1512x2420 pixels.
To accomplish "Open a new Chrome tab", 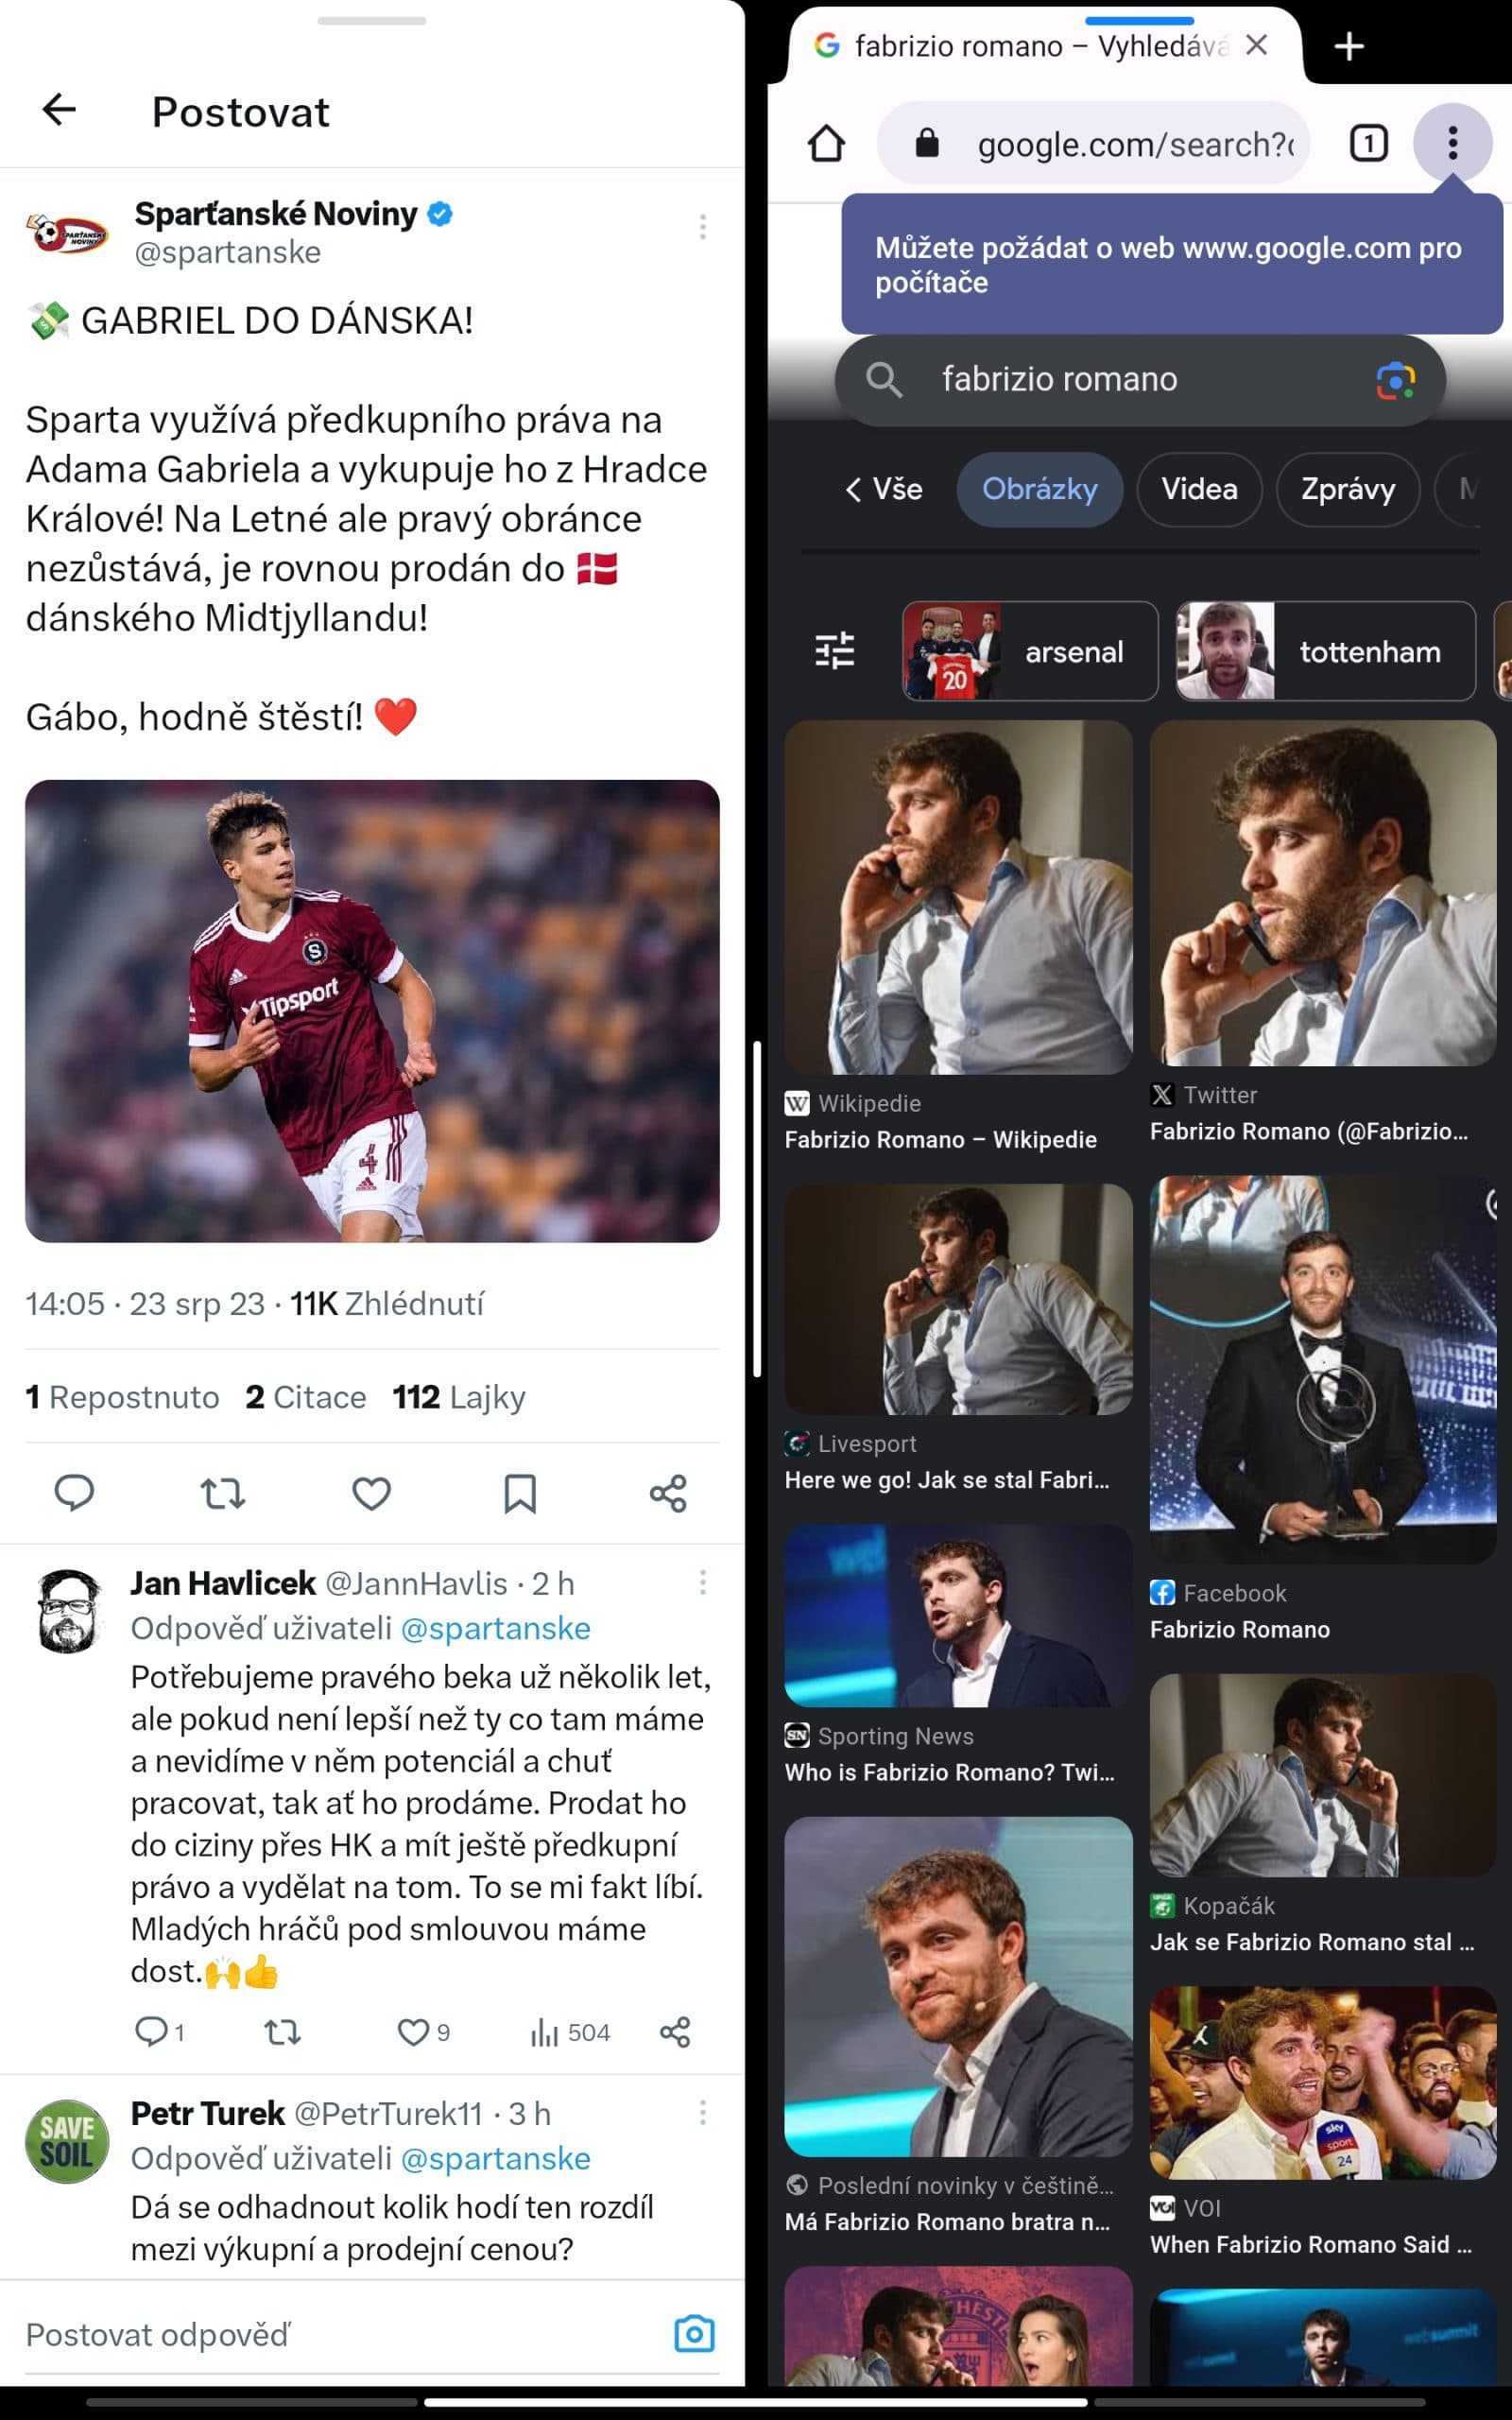I will [1349, 46].
